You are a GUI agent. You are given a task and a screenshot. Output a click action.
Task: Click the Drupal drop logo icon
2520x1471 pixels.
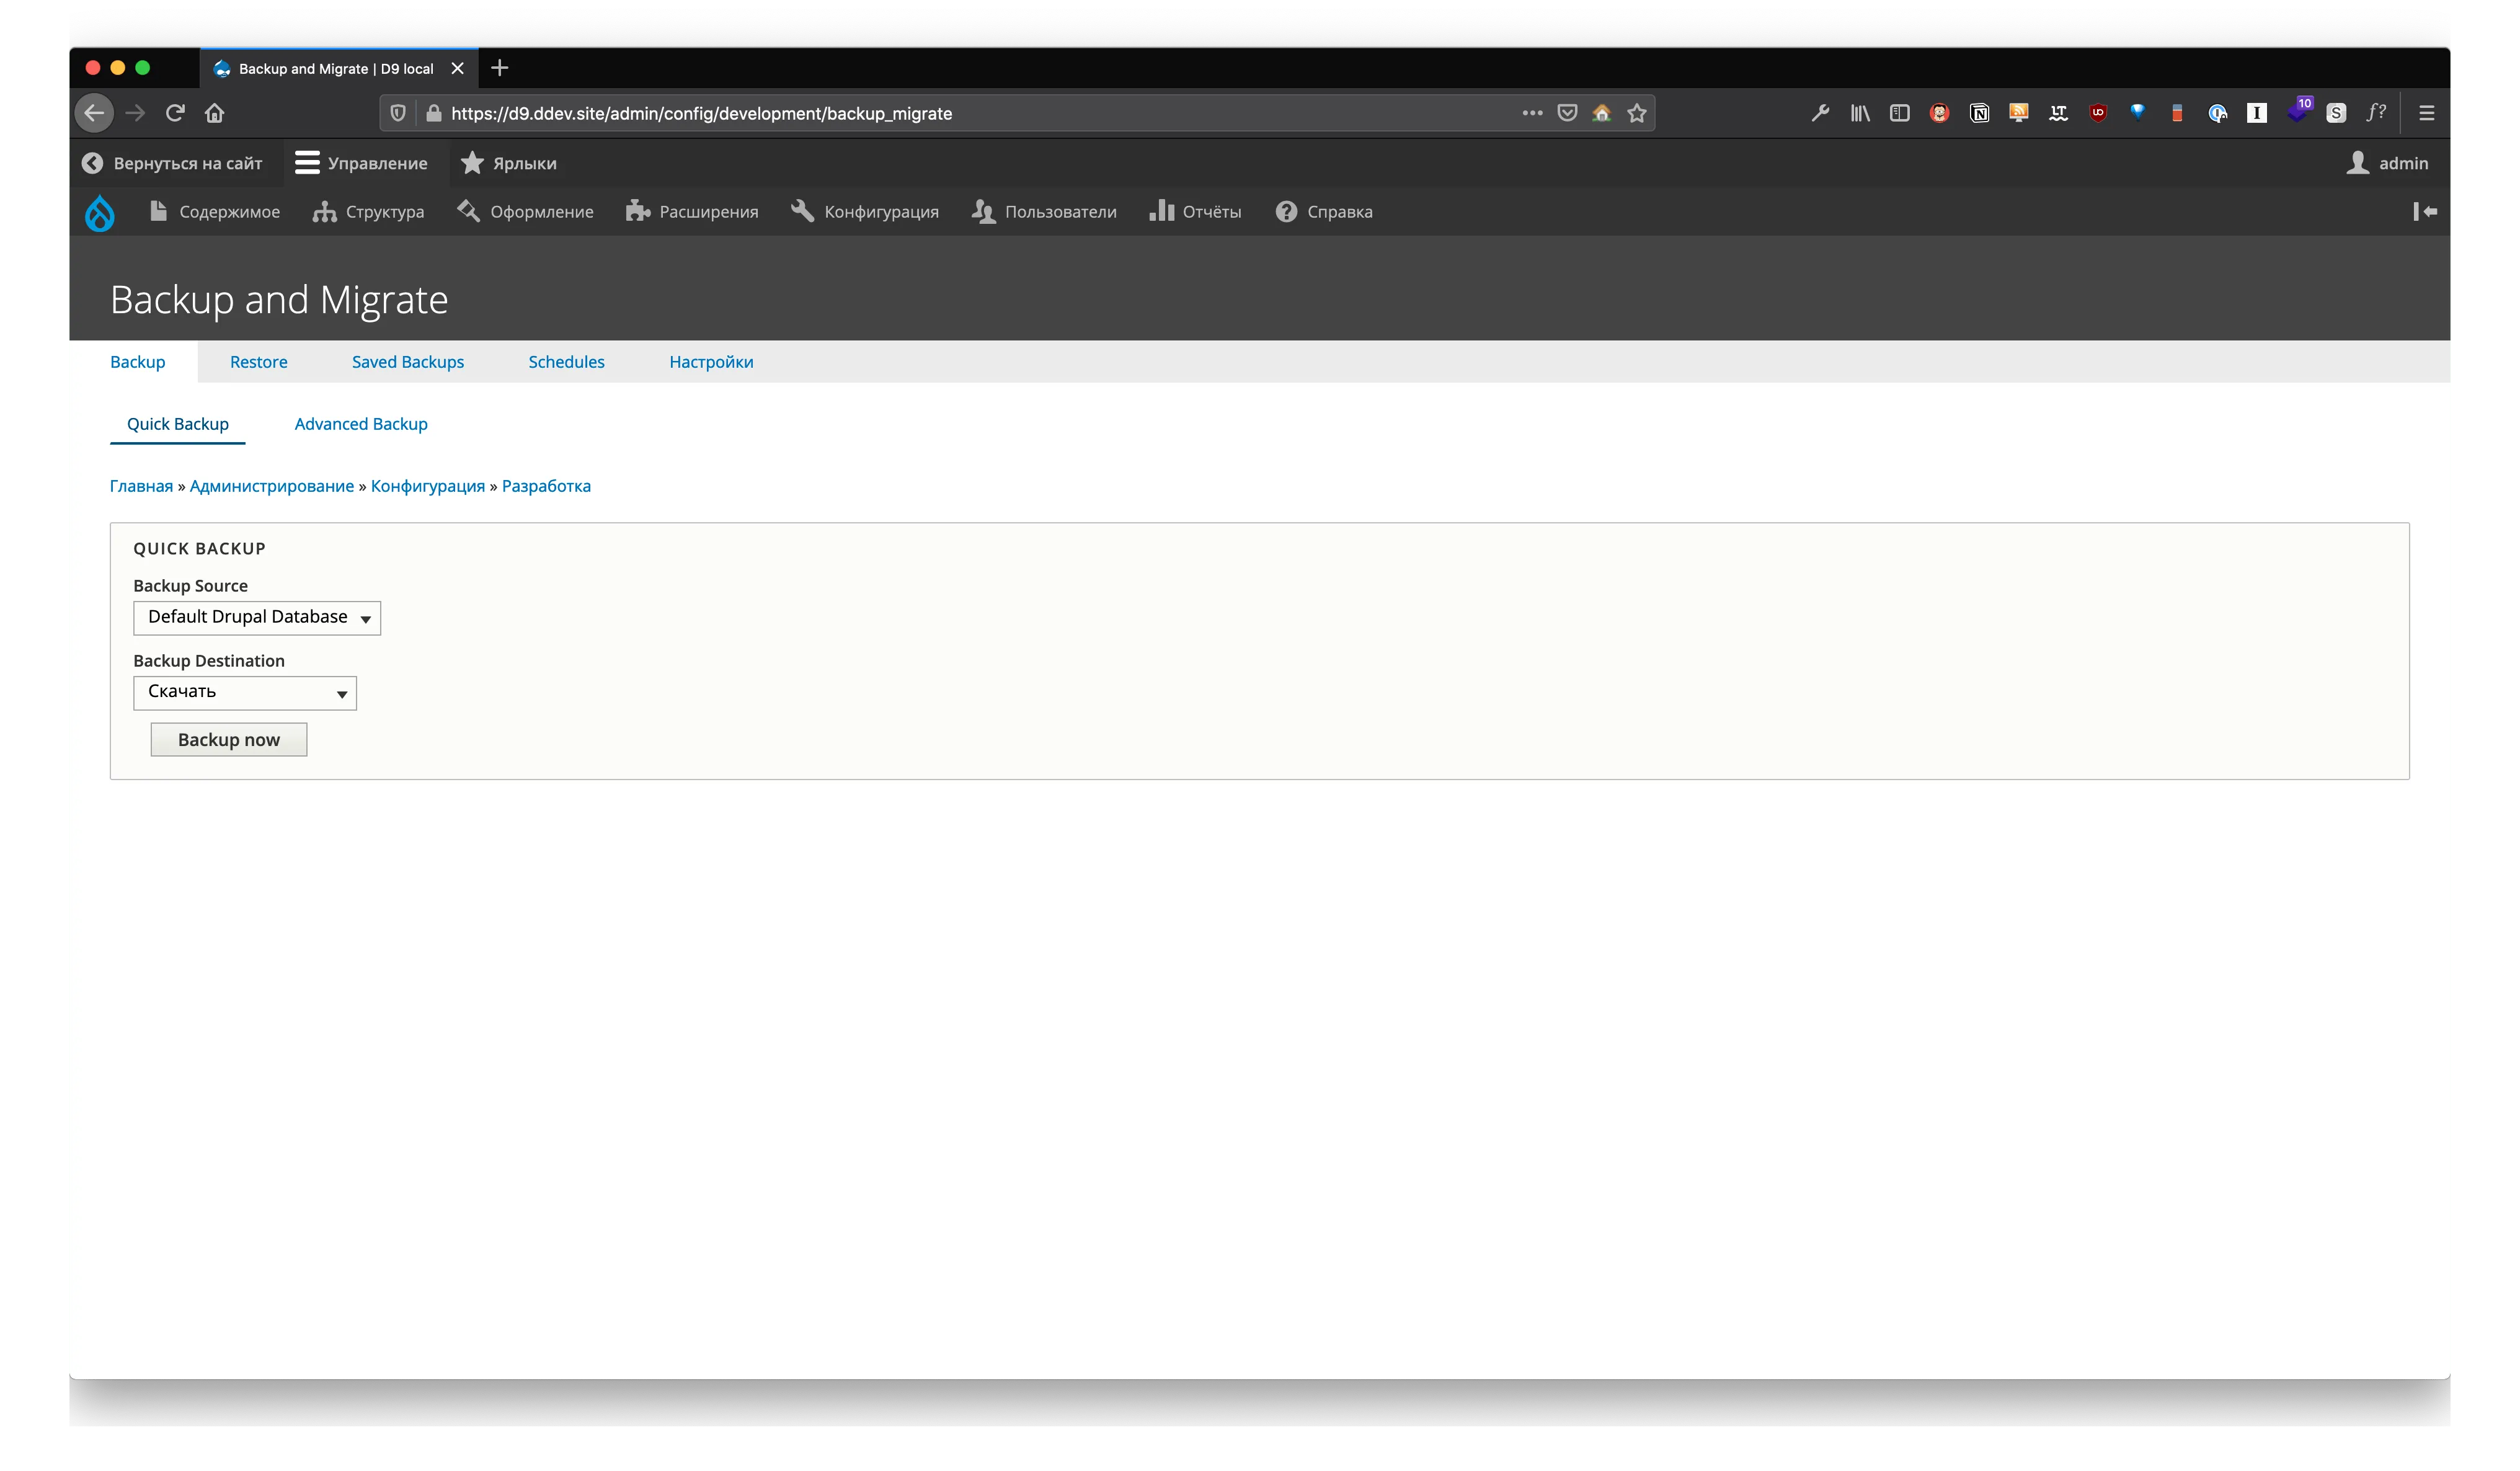pos(100,212)
